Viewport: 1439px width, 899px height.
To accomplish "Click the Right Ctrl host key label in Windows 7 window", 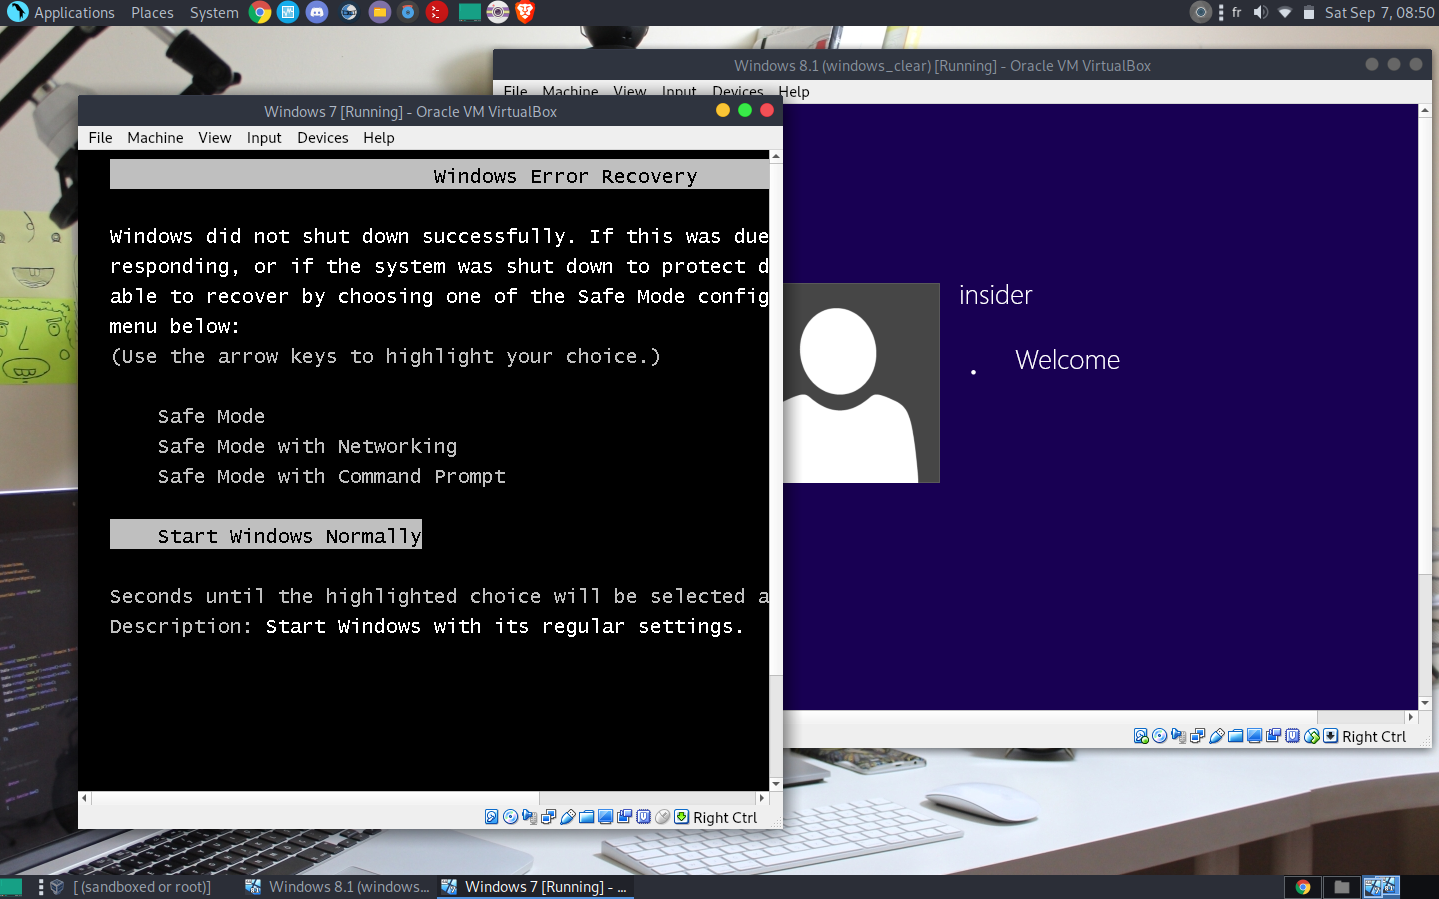I will pos(725,817).
